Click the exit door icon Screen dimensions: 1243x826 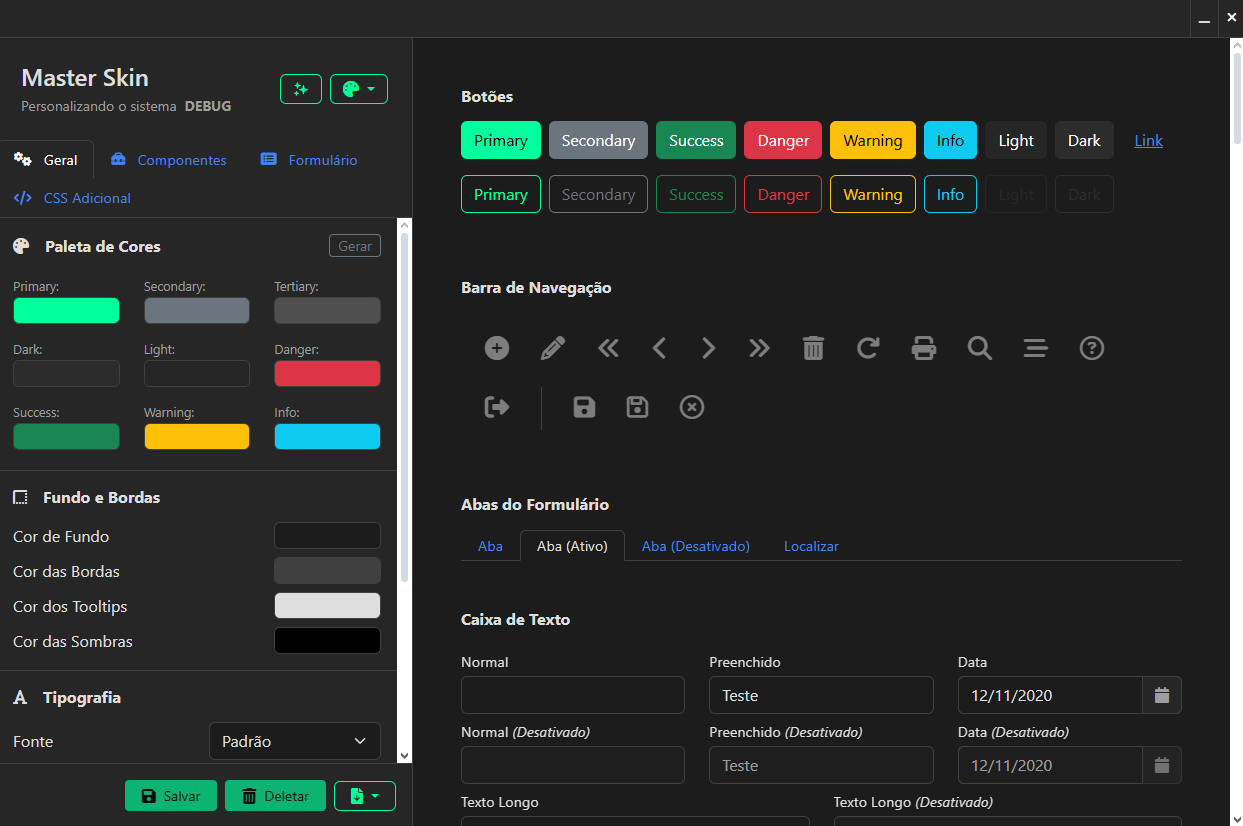[497, 407]
